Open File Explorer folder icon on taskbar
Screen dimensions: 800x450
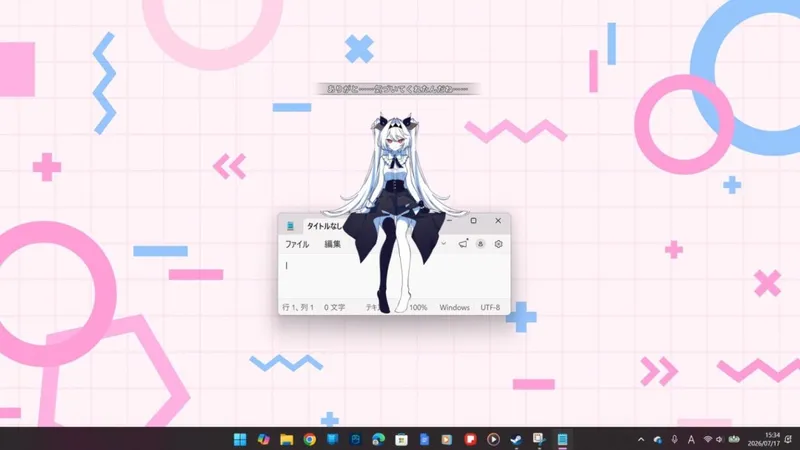pyautogui.click(x=286, y=439)
